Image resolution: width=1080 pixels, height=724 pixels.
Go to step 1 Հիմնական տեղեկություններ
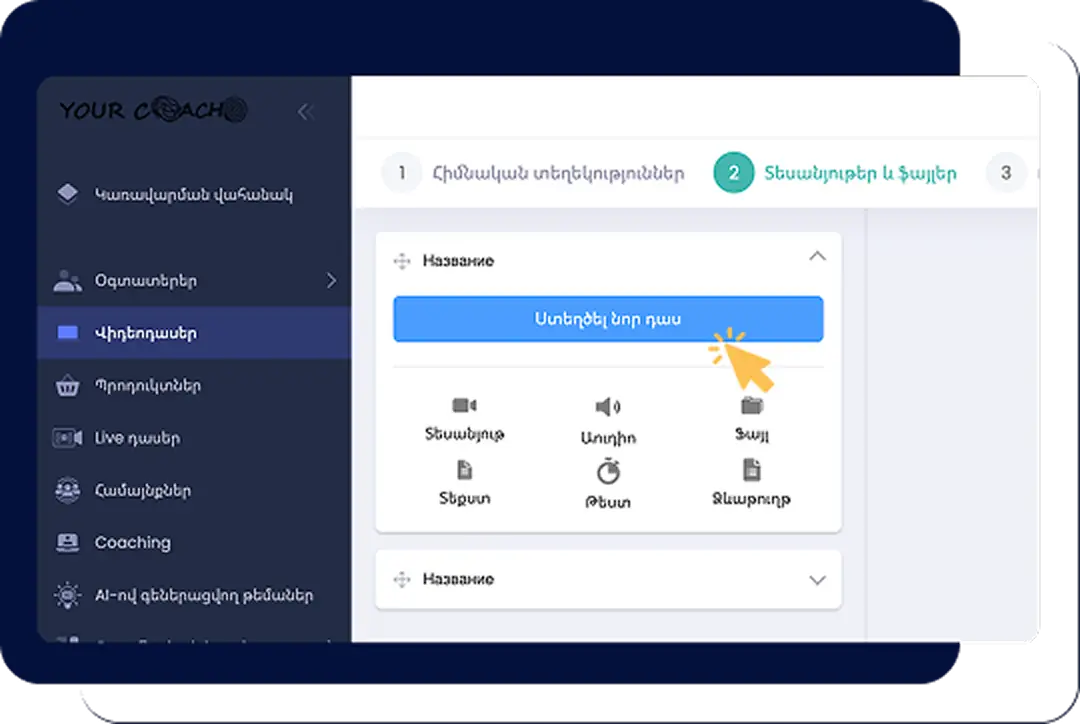point(533,172)
